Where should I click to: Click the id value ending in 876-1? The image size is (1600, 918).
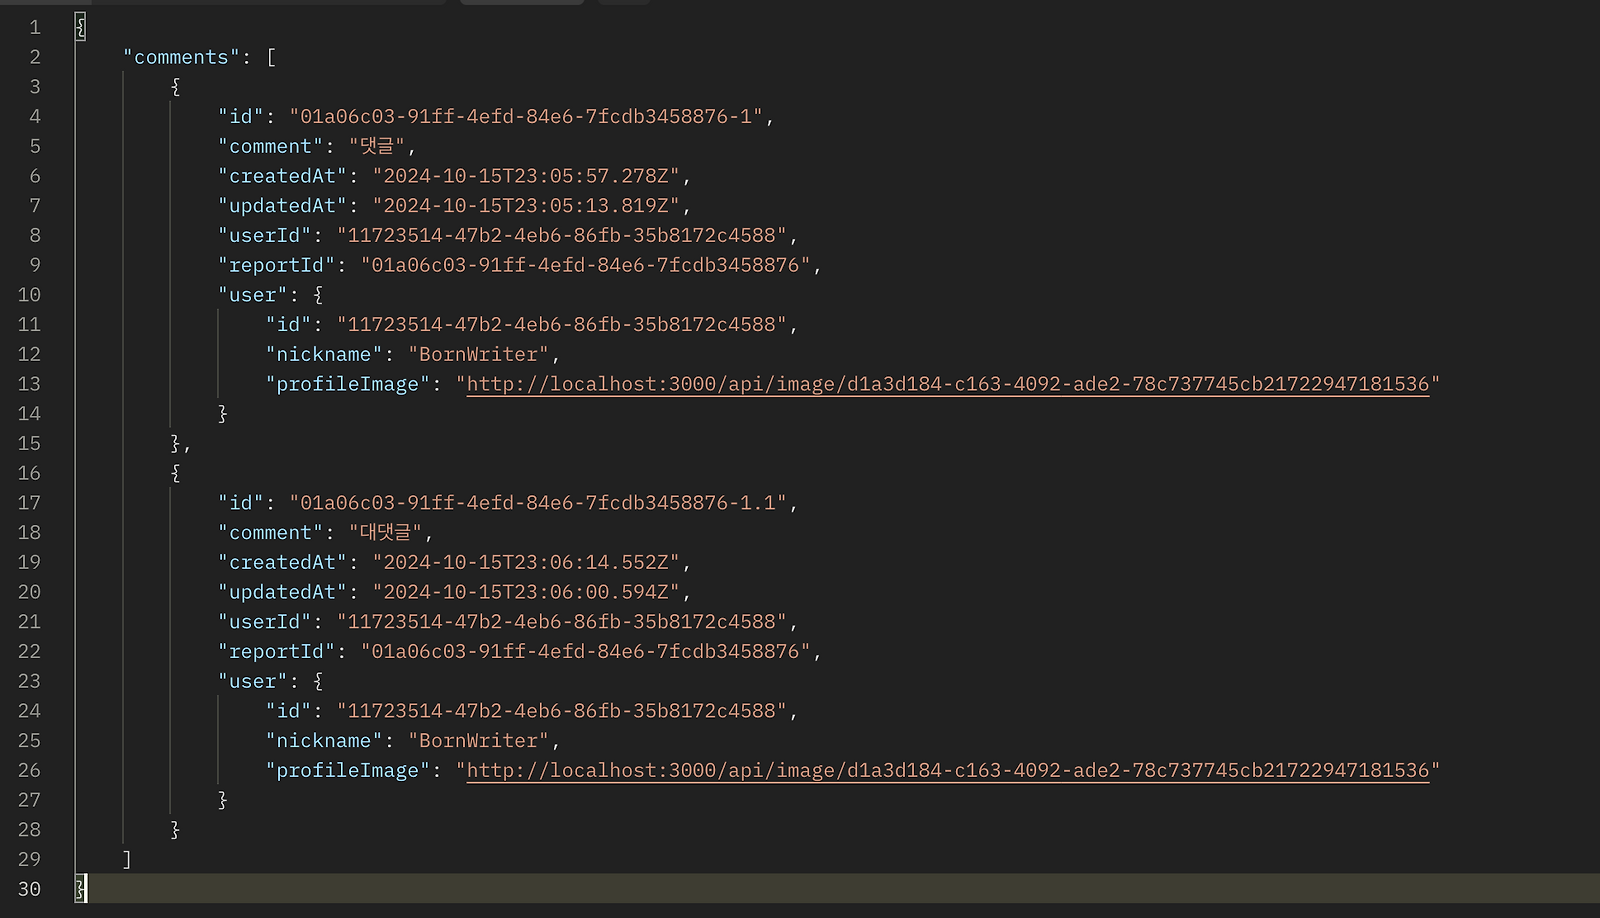(526, 117)
